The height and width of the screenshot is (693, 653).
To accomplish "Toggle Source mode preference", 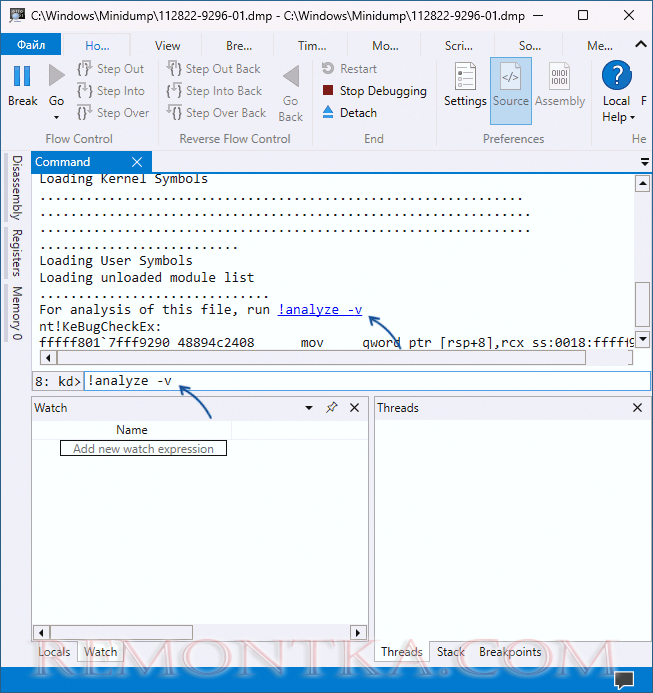I will (511, 91).
